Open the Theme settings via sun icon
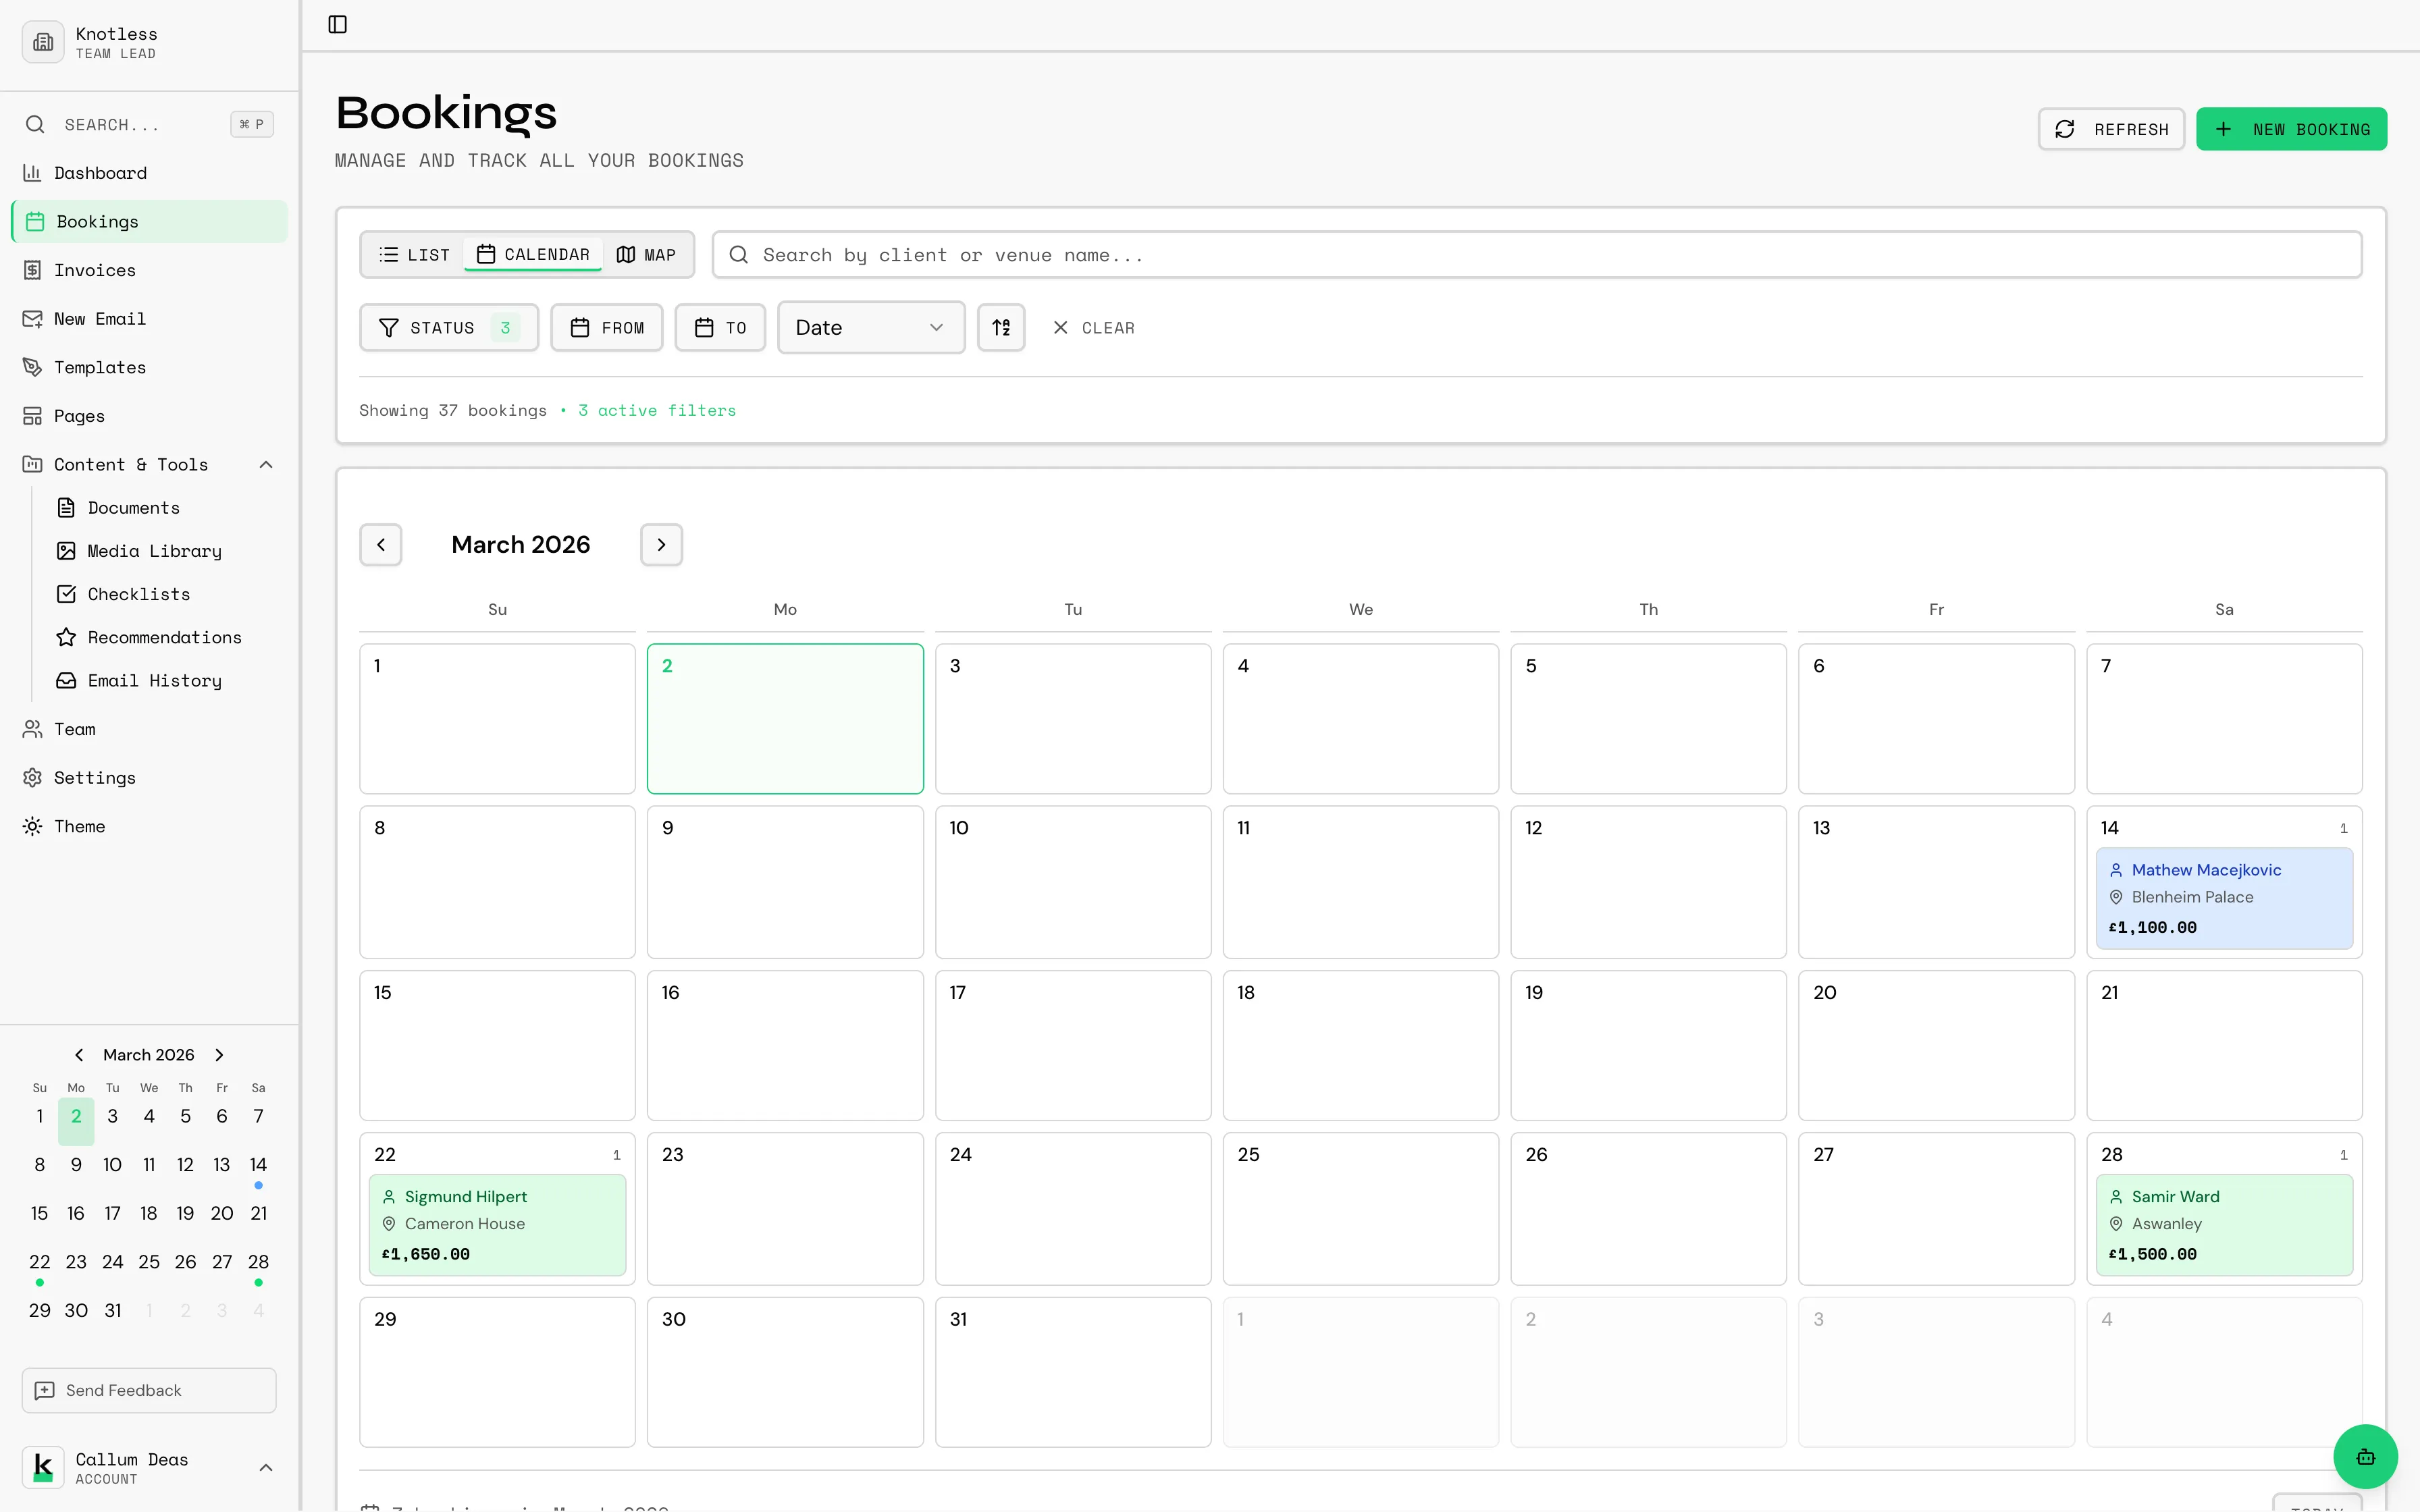 point(32,826)
